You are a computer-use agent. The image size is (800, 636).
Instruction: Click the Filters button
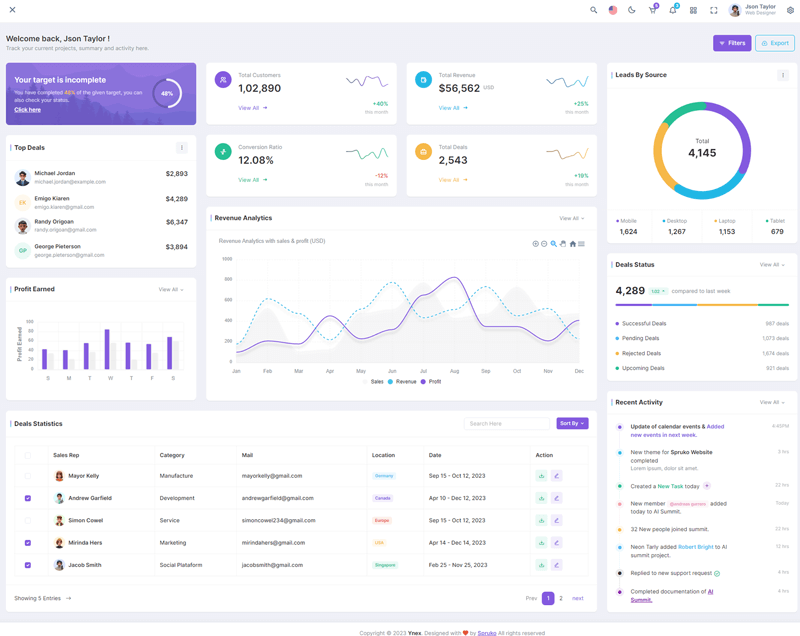(732, 43)
